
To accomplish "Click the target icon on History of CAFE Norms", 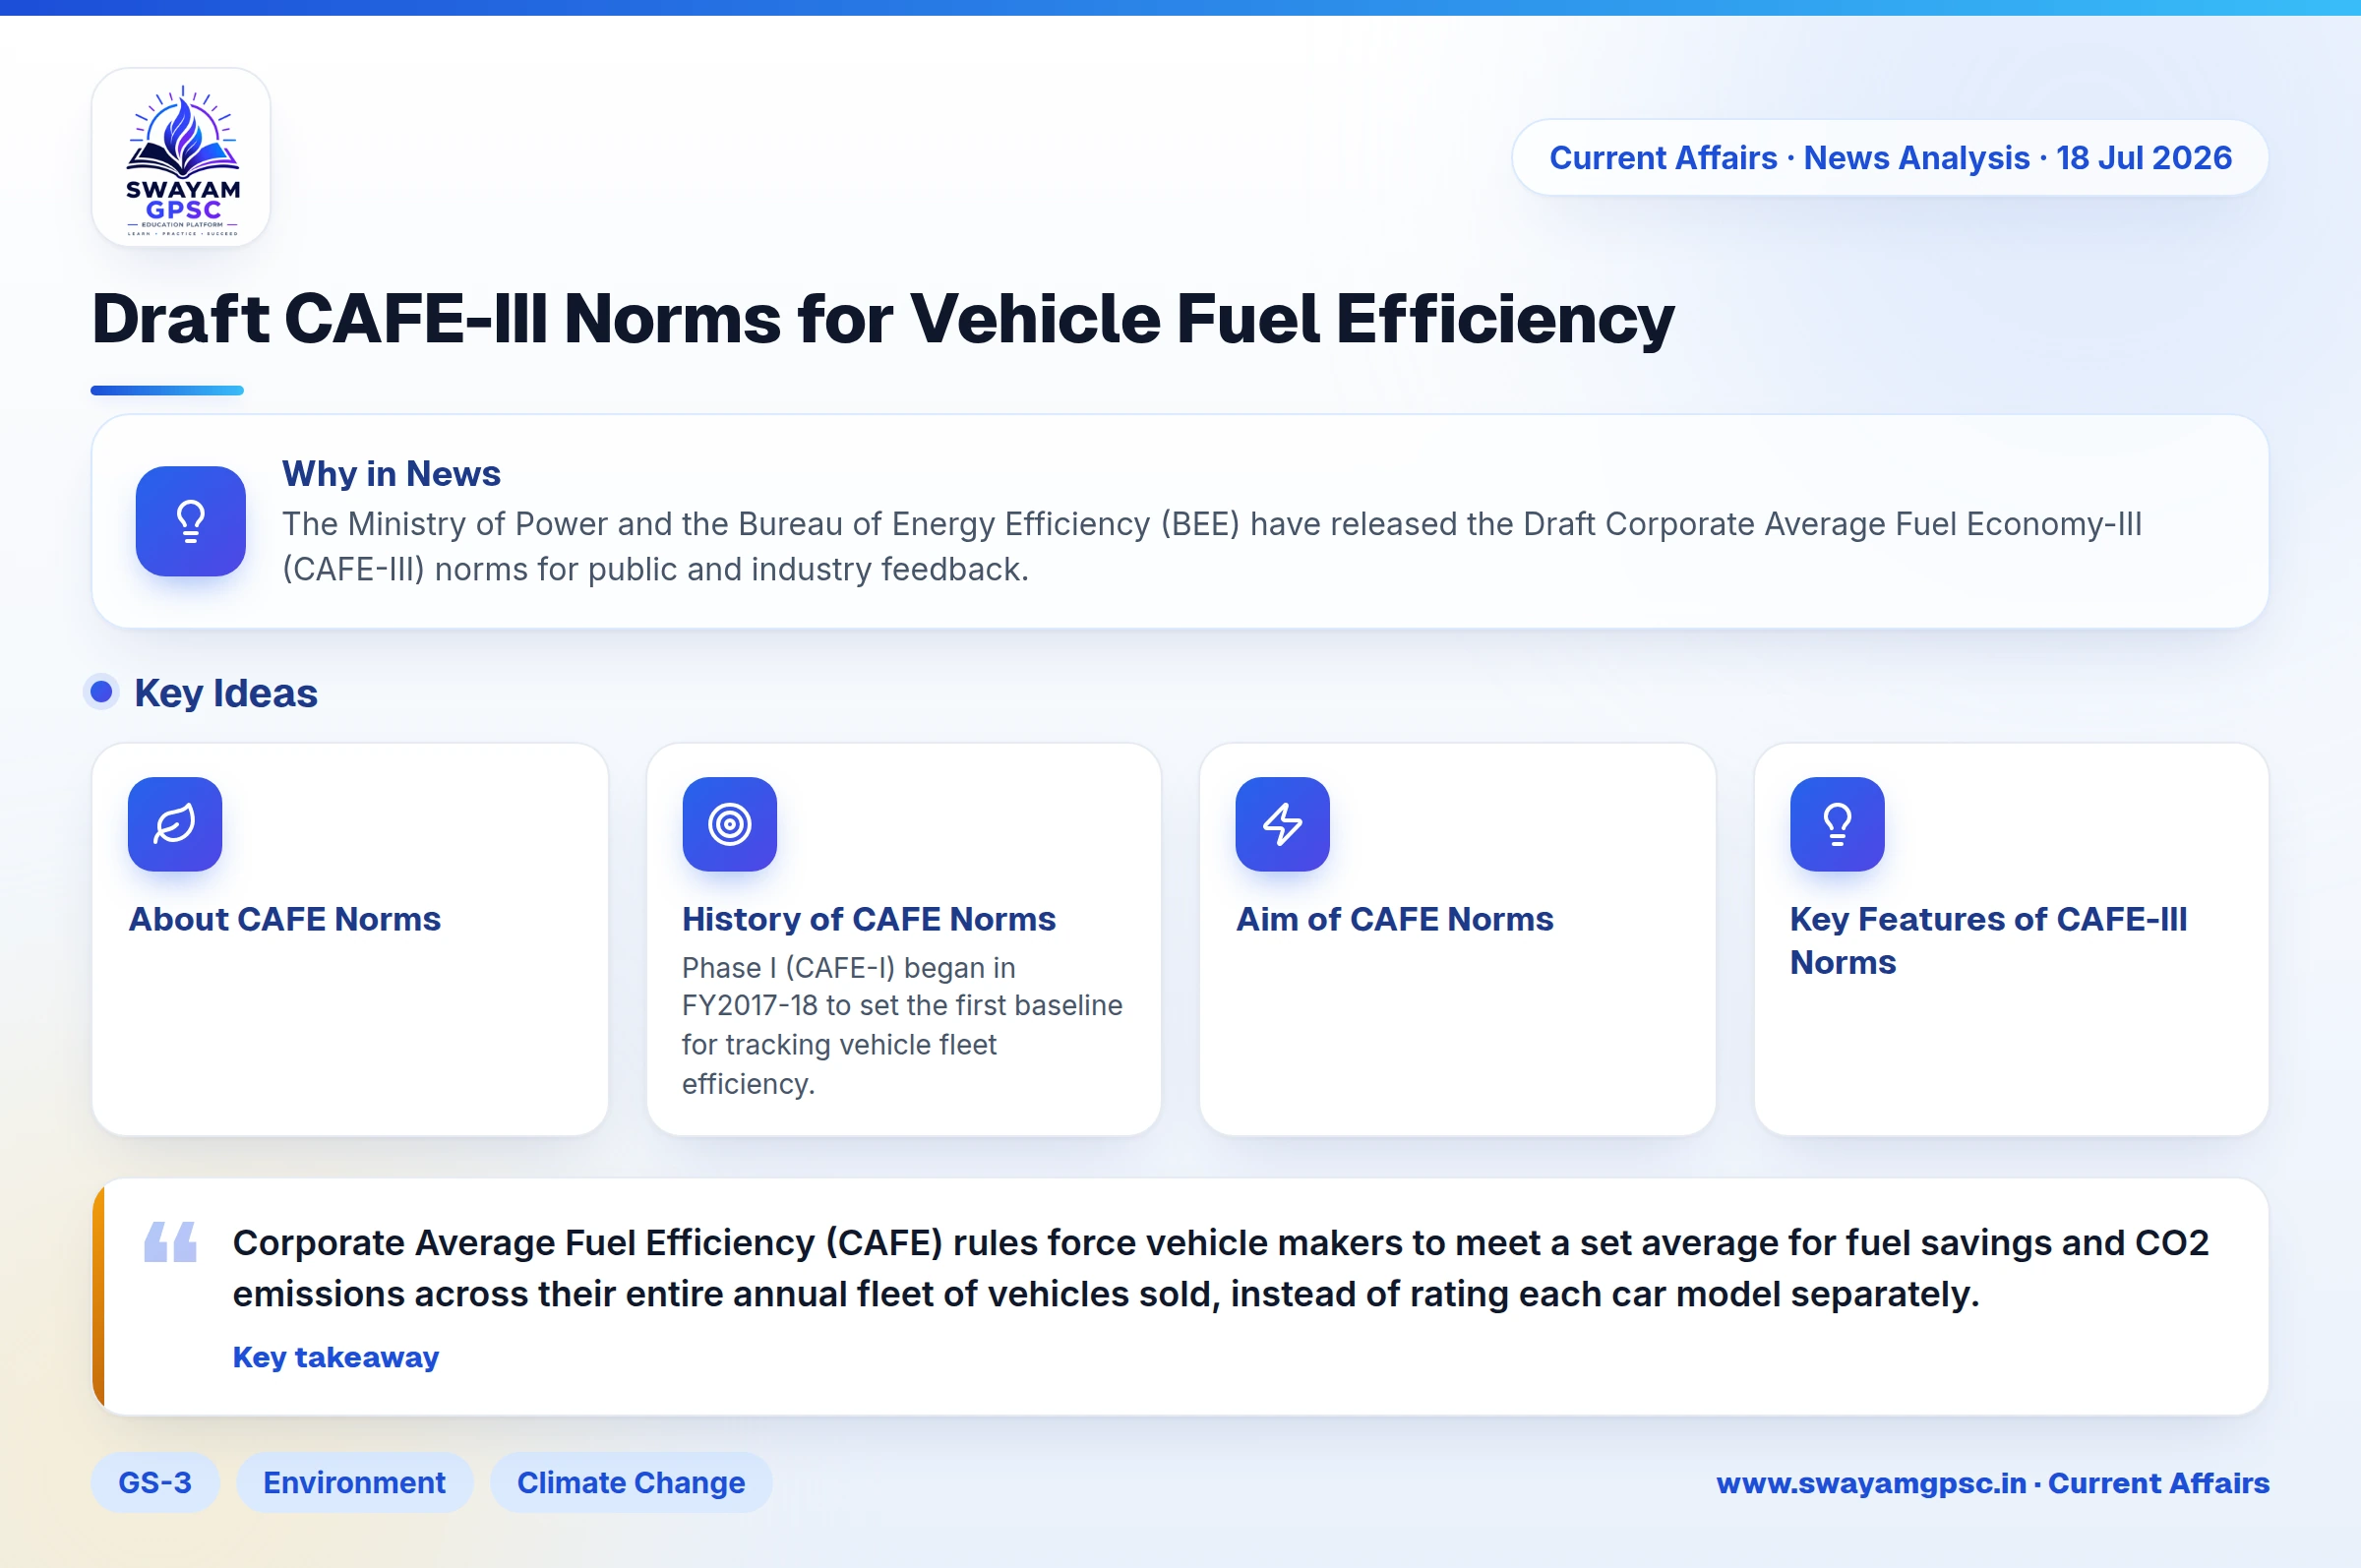I will pyautogui.click(x=729, y=824).
